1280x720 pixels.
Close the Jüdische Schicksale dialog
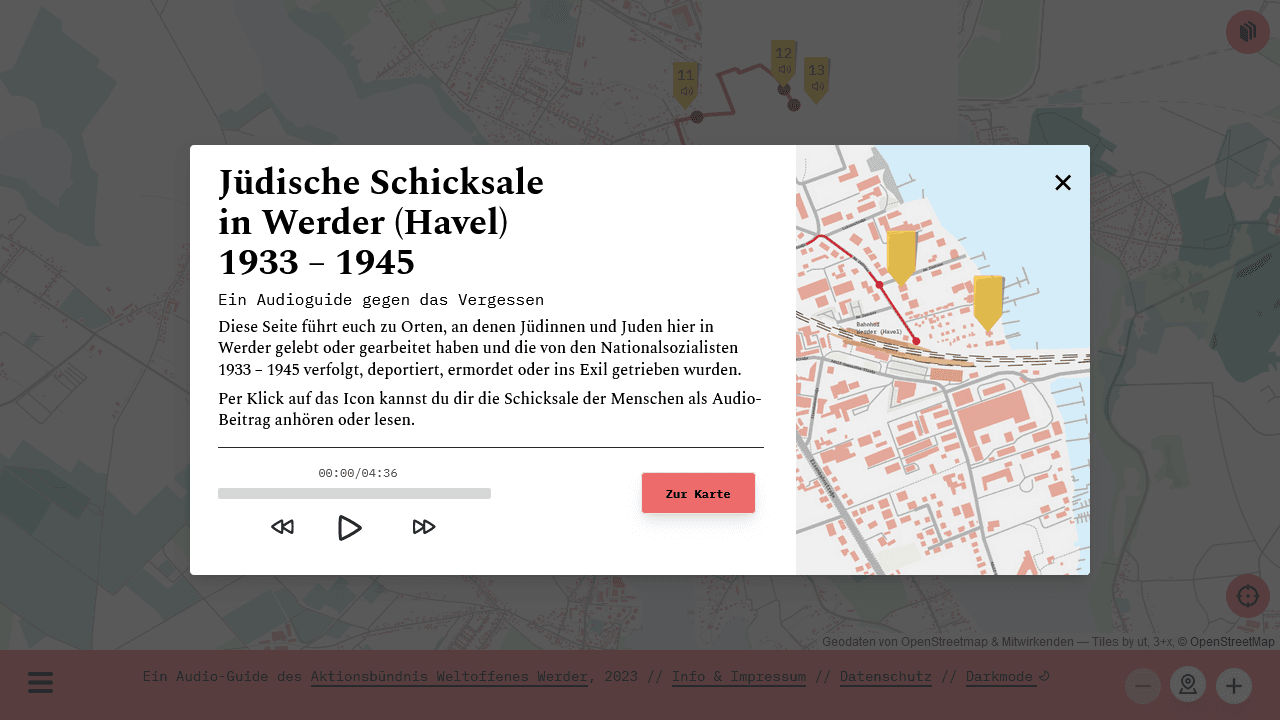[x=1062, y=183]
